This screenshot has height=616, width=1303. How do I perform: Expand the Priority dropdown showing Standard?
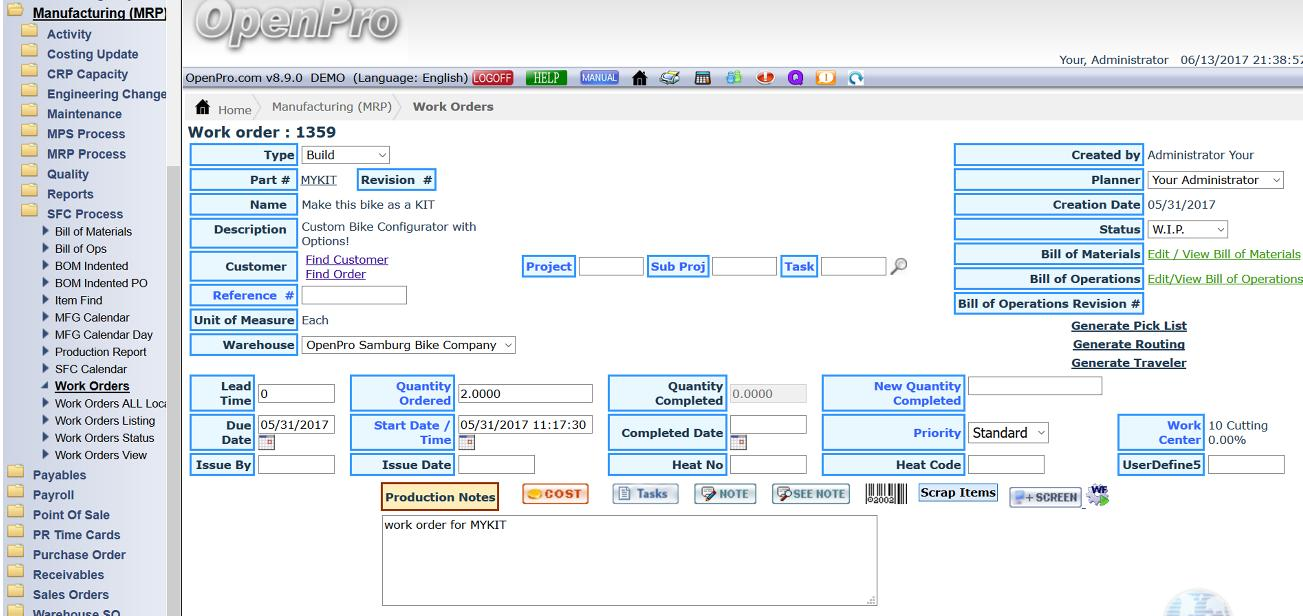(x=1009, y=433)
